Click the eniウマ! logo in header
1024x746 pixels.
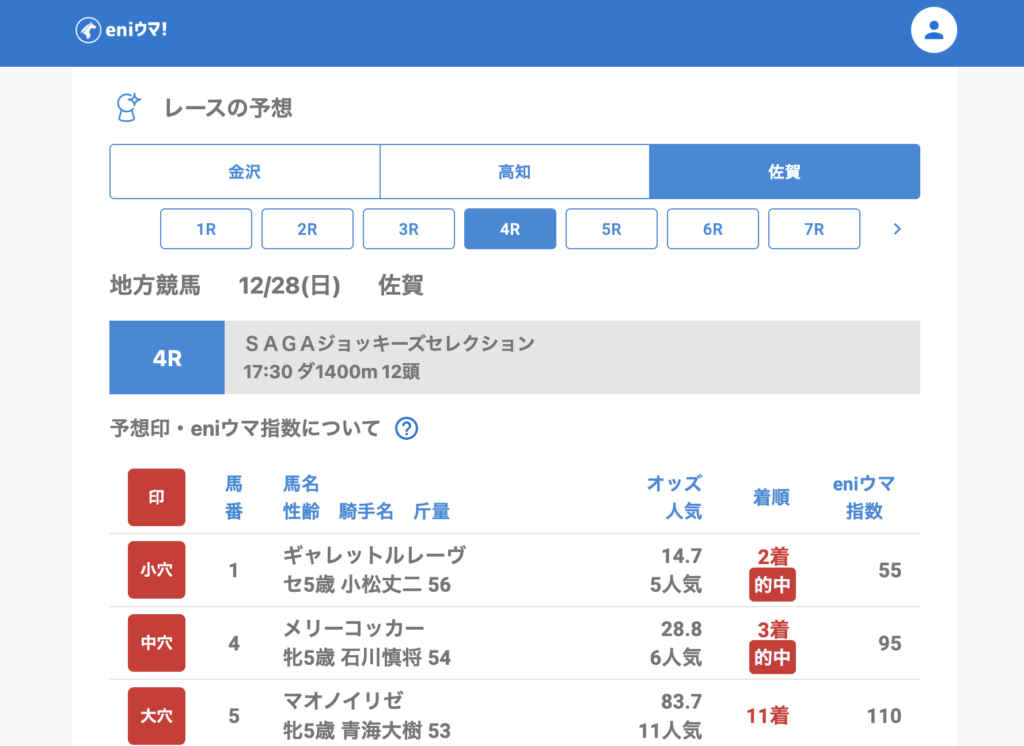click(x=121, y=30)
